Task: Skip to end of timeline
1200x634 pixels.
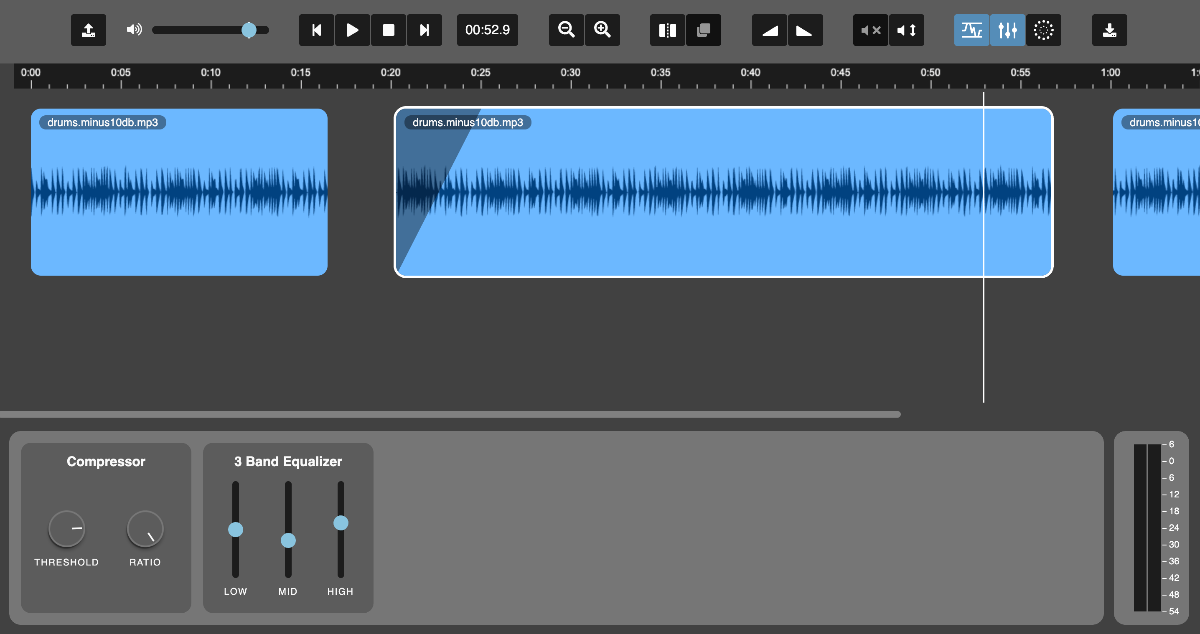Action: pos(424,30)
